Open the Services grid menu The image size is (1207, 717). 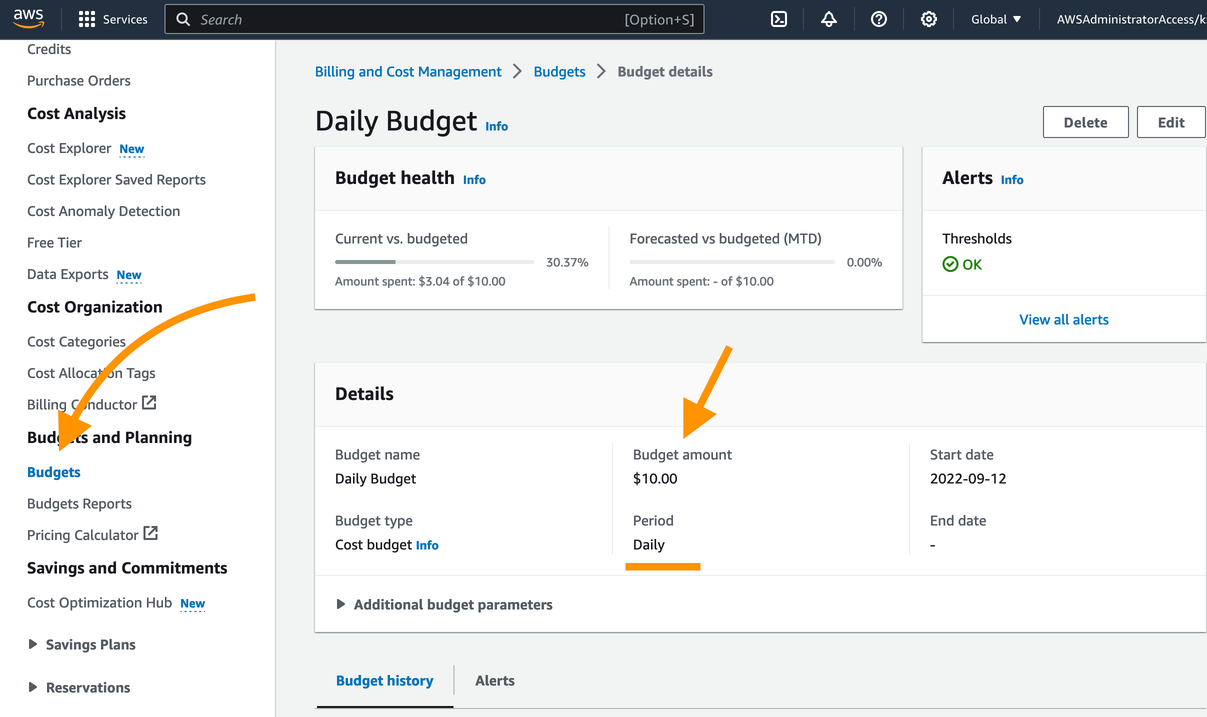[87, 19]
